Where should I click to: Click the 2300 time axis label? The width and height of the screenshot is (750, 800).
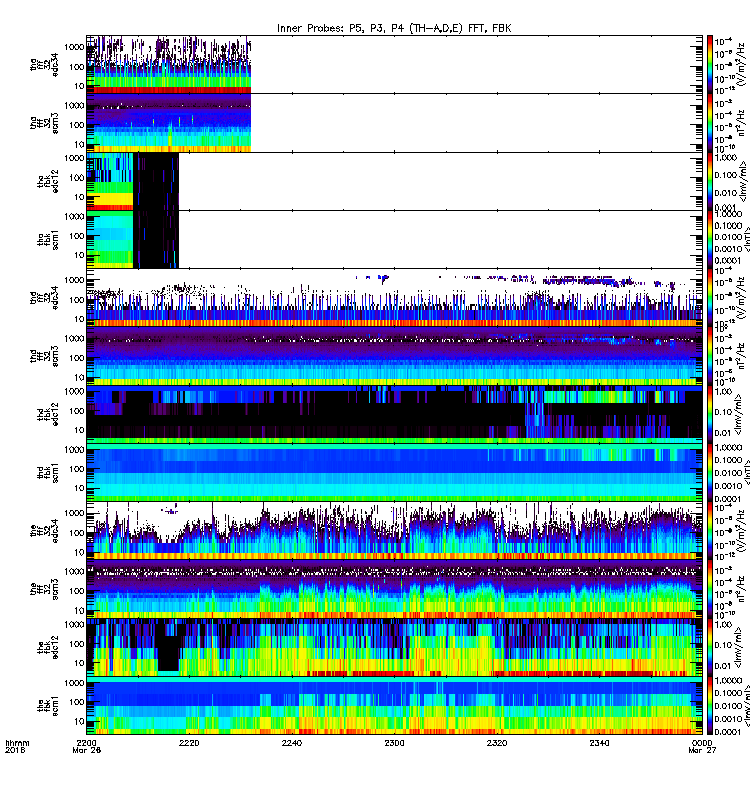pos(394,742)
